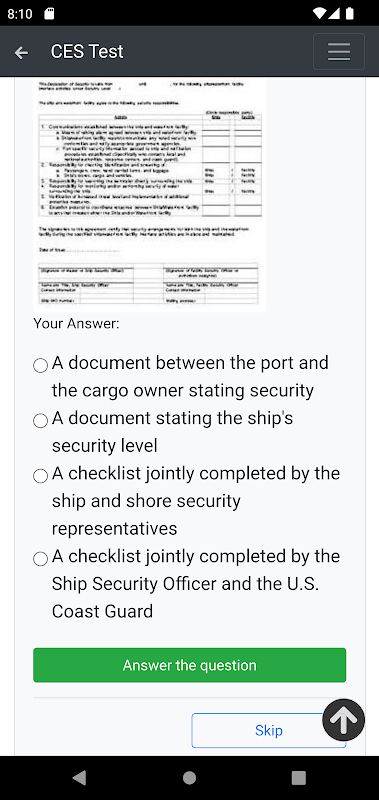This screenshot has height=800, width=379.
Task: Tap Android home circle button
Action: pyautogui.click(x=189, y=778)
